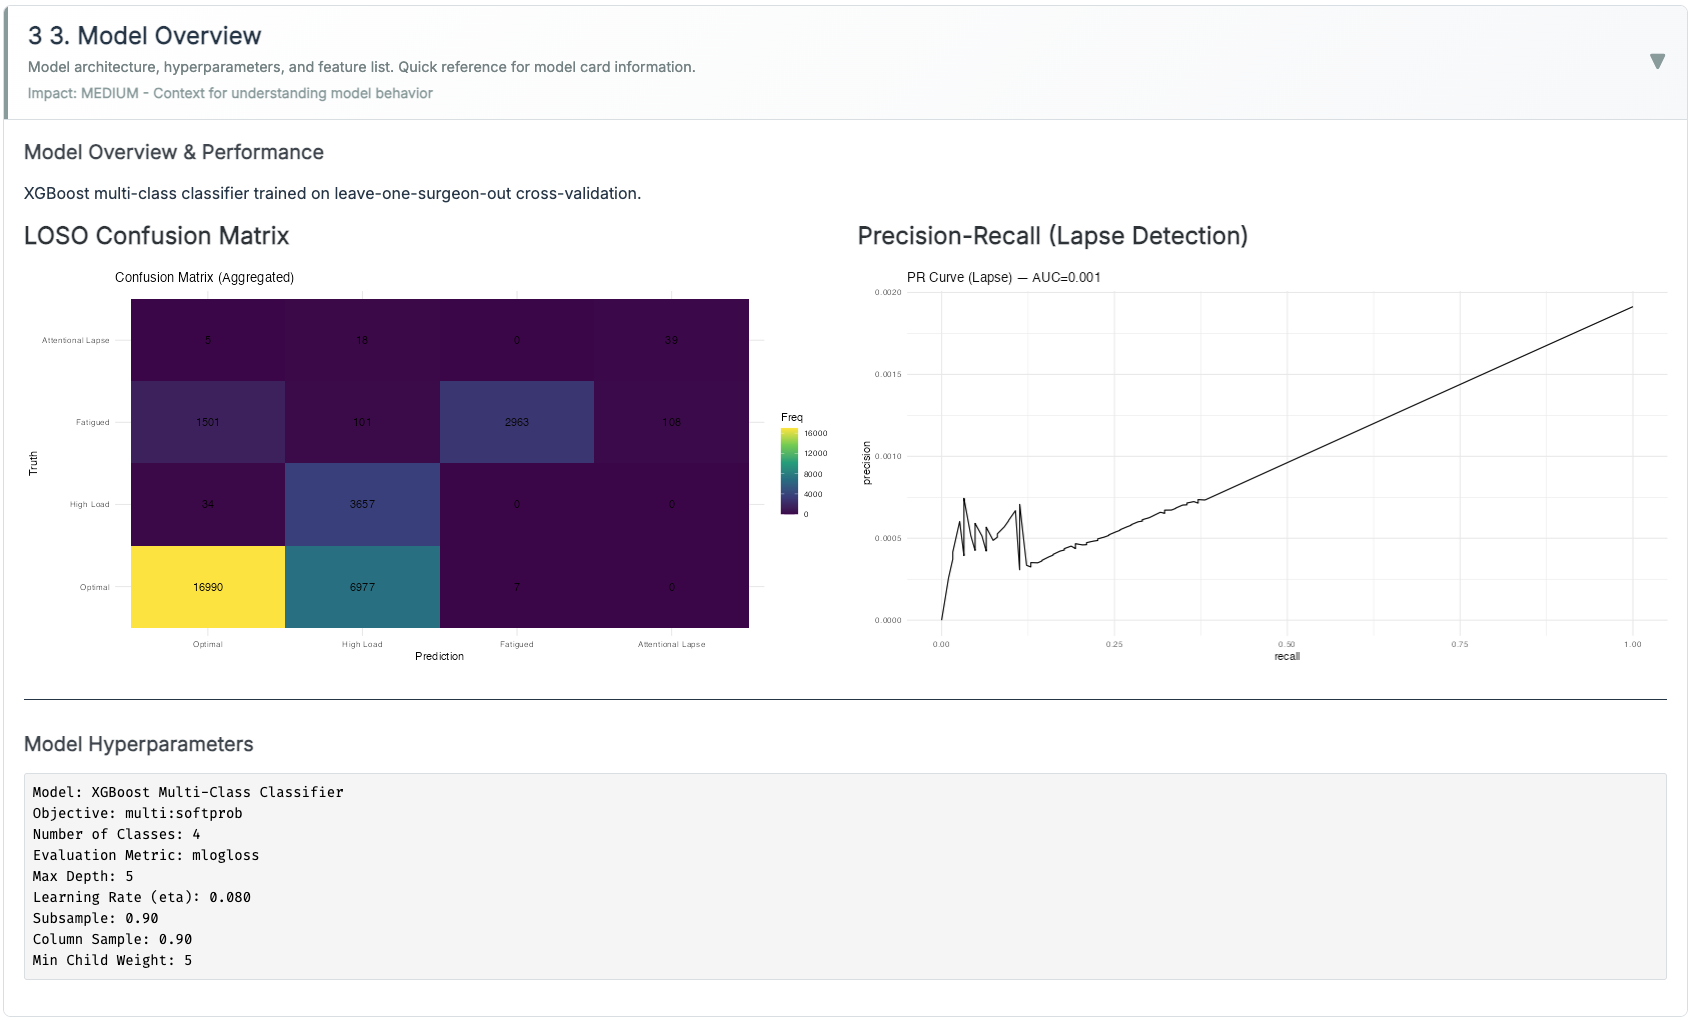Click the "Model Overview & Performance" subheading
This screenshot has width=1693, height=1020.
(x=174, y=152)
